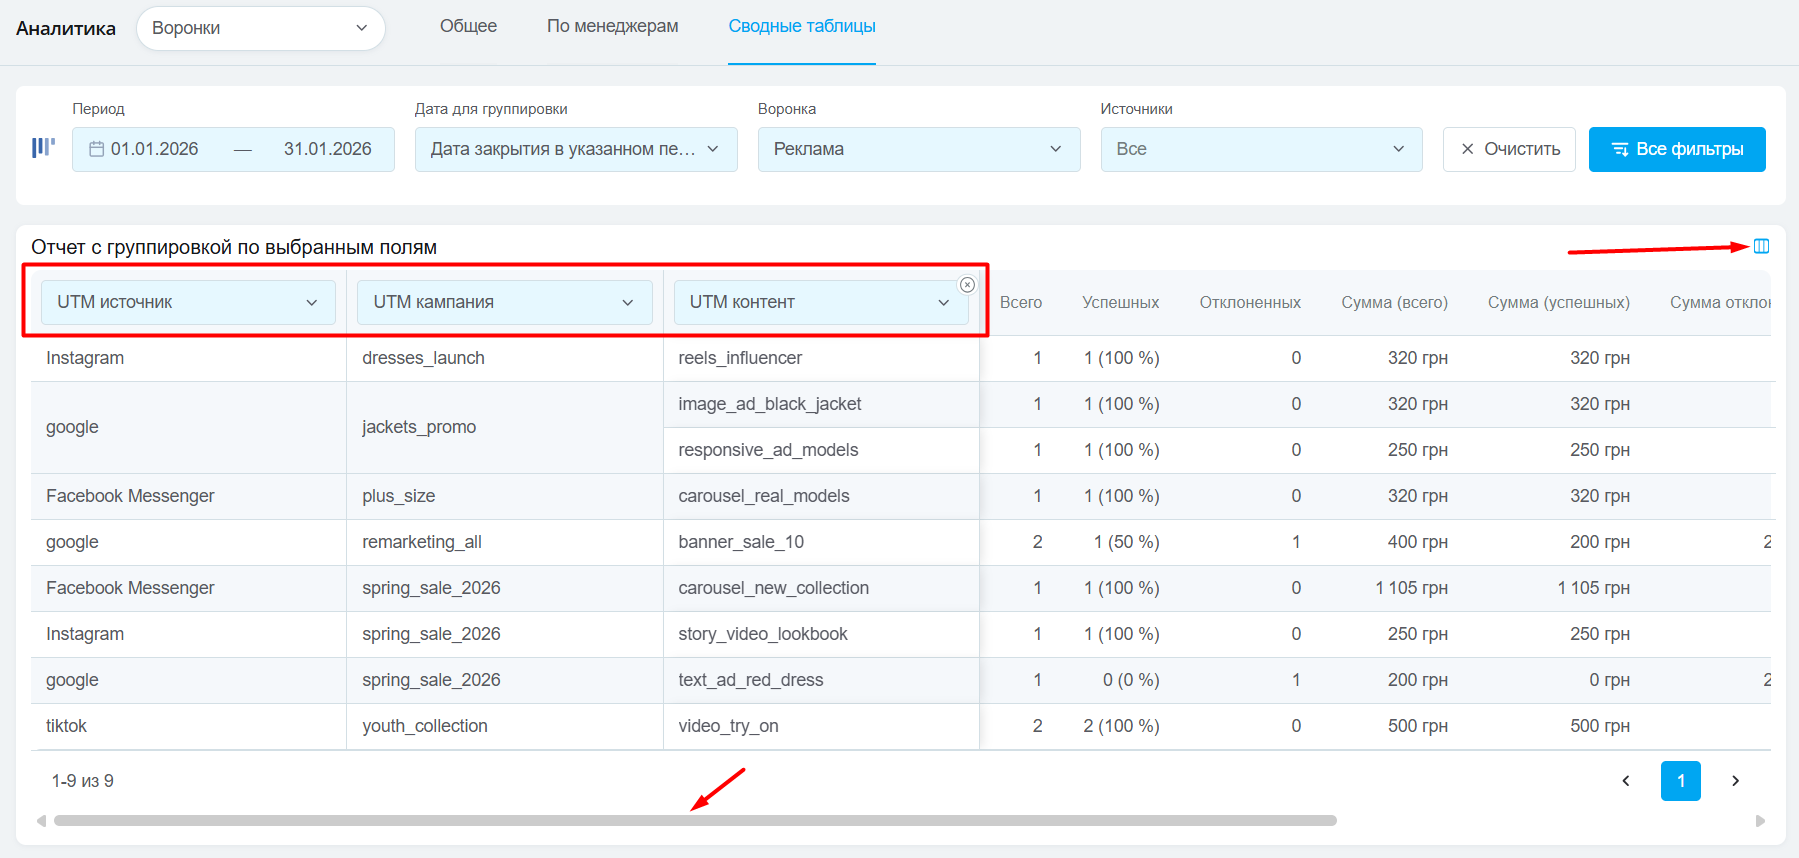Change the UTM кампания grouping field
1799x858 pixels.
[504, 302]
